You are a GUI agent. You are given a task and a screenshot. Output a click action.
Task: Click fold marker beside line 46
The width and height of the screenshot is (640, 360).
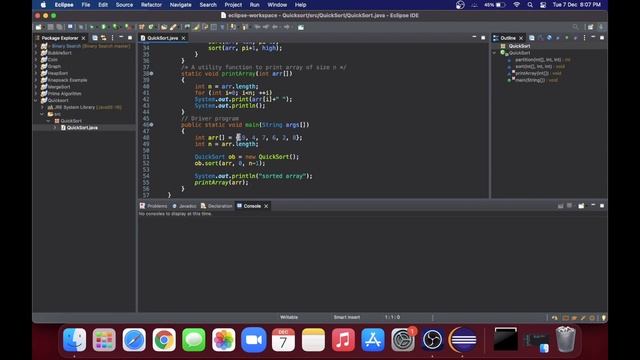tap(151, 124)
